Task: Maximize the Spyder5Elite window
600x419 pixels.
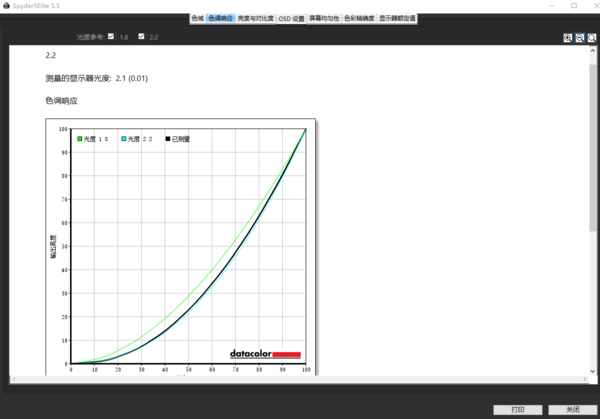Action: [574, 5]
